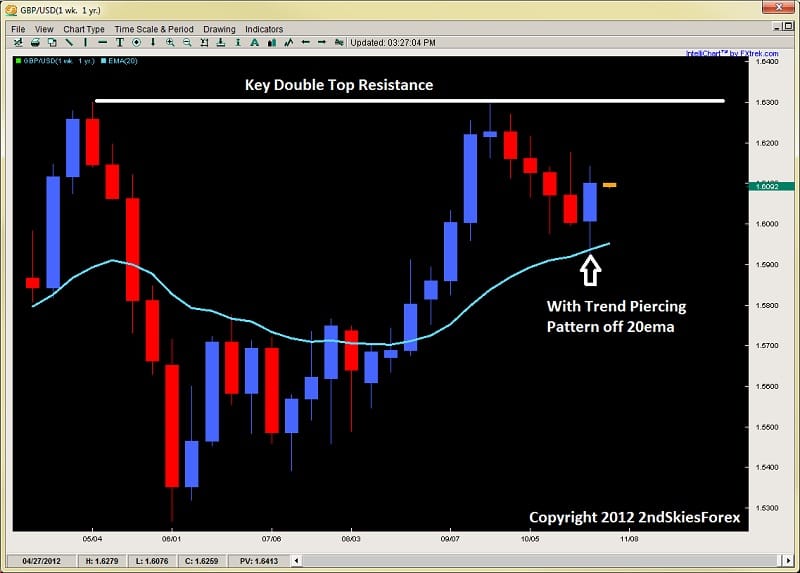Open the Indicators menu
The height and width of the screenshot is (573, 800).
click(264, 29)
